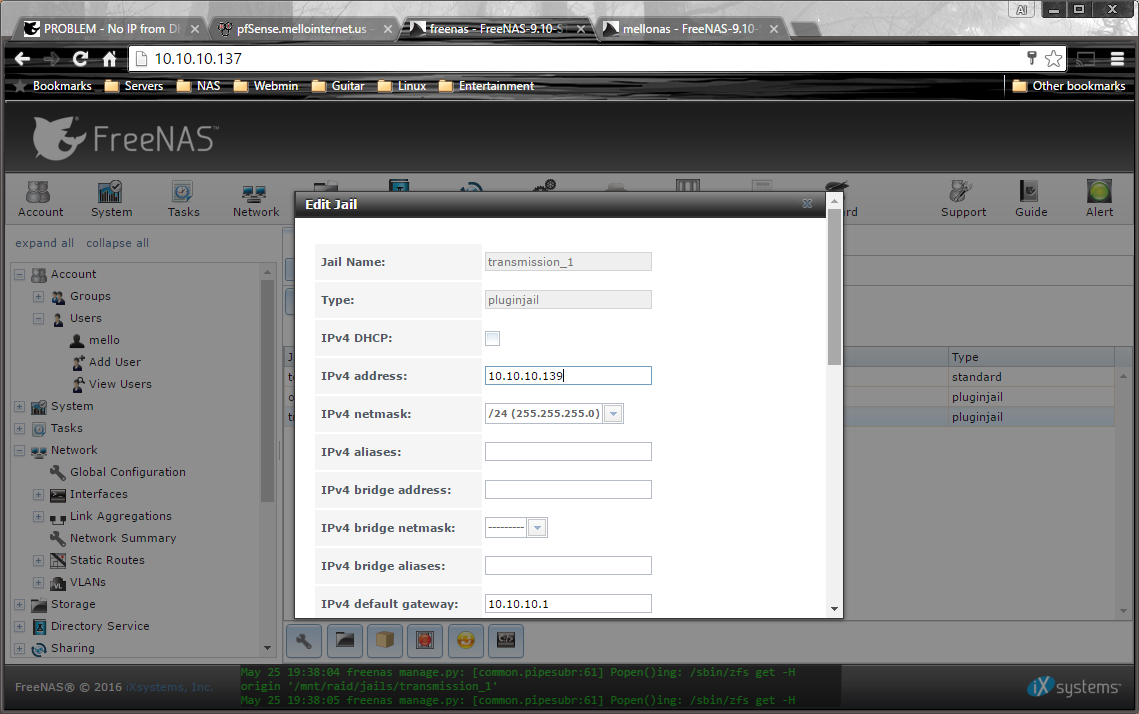The image size is (1139, 714).
Task: Open the IPv4 netmask dropdown
Action: (x=614, y=413)
